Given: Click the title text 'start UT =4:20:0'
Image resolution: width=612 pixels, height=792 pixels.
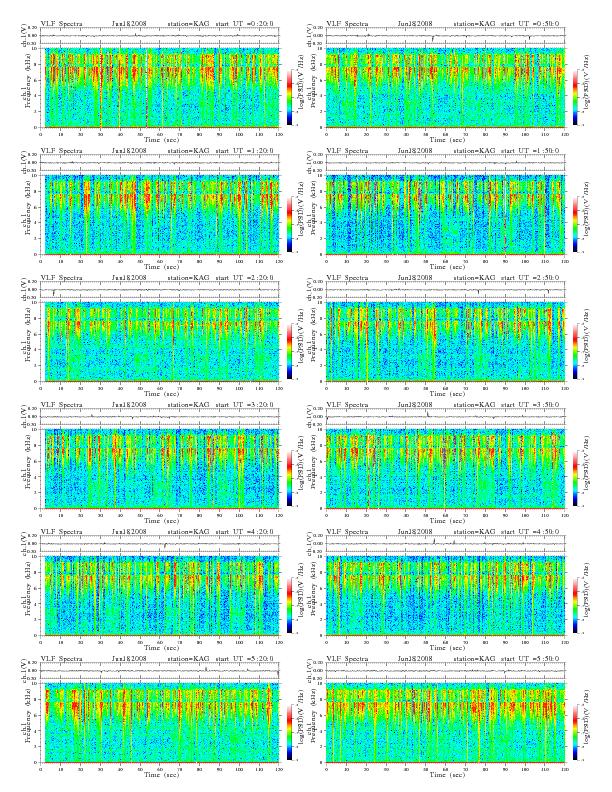Looking at the screenshot, I should [x=244, y=532].
